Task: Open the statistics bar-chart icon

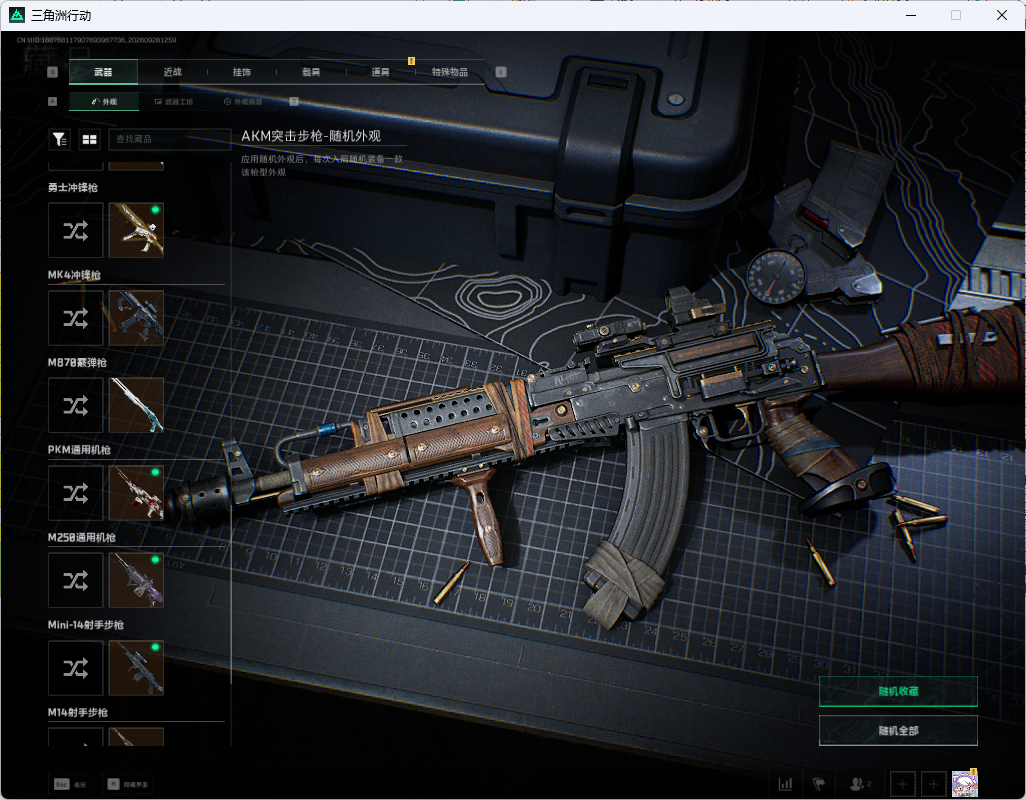Action: click(x=785, y=784)
